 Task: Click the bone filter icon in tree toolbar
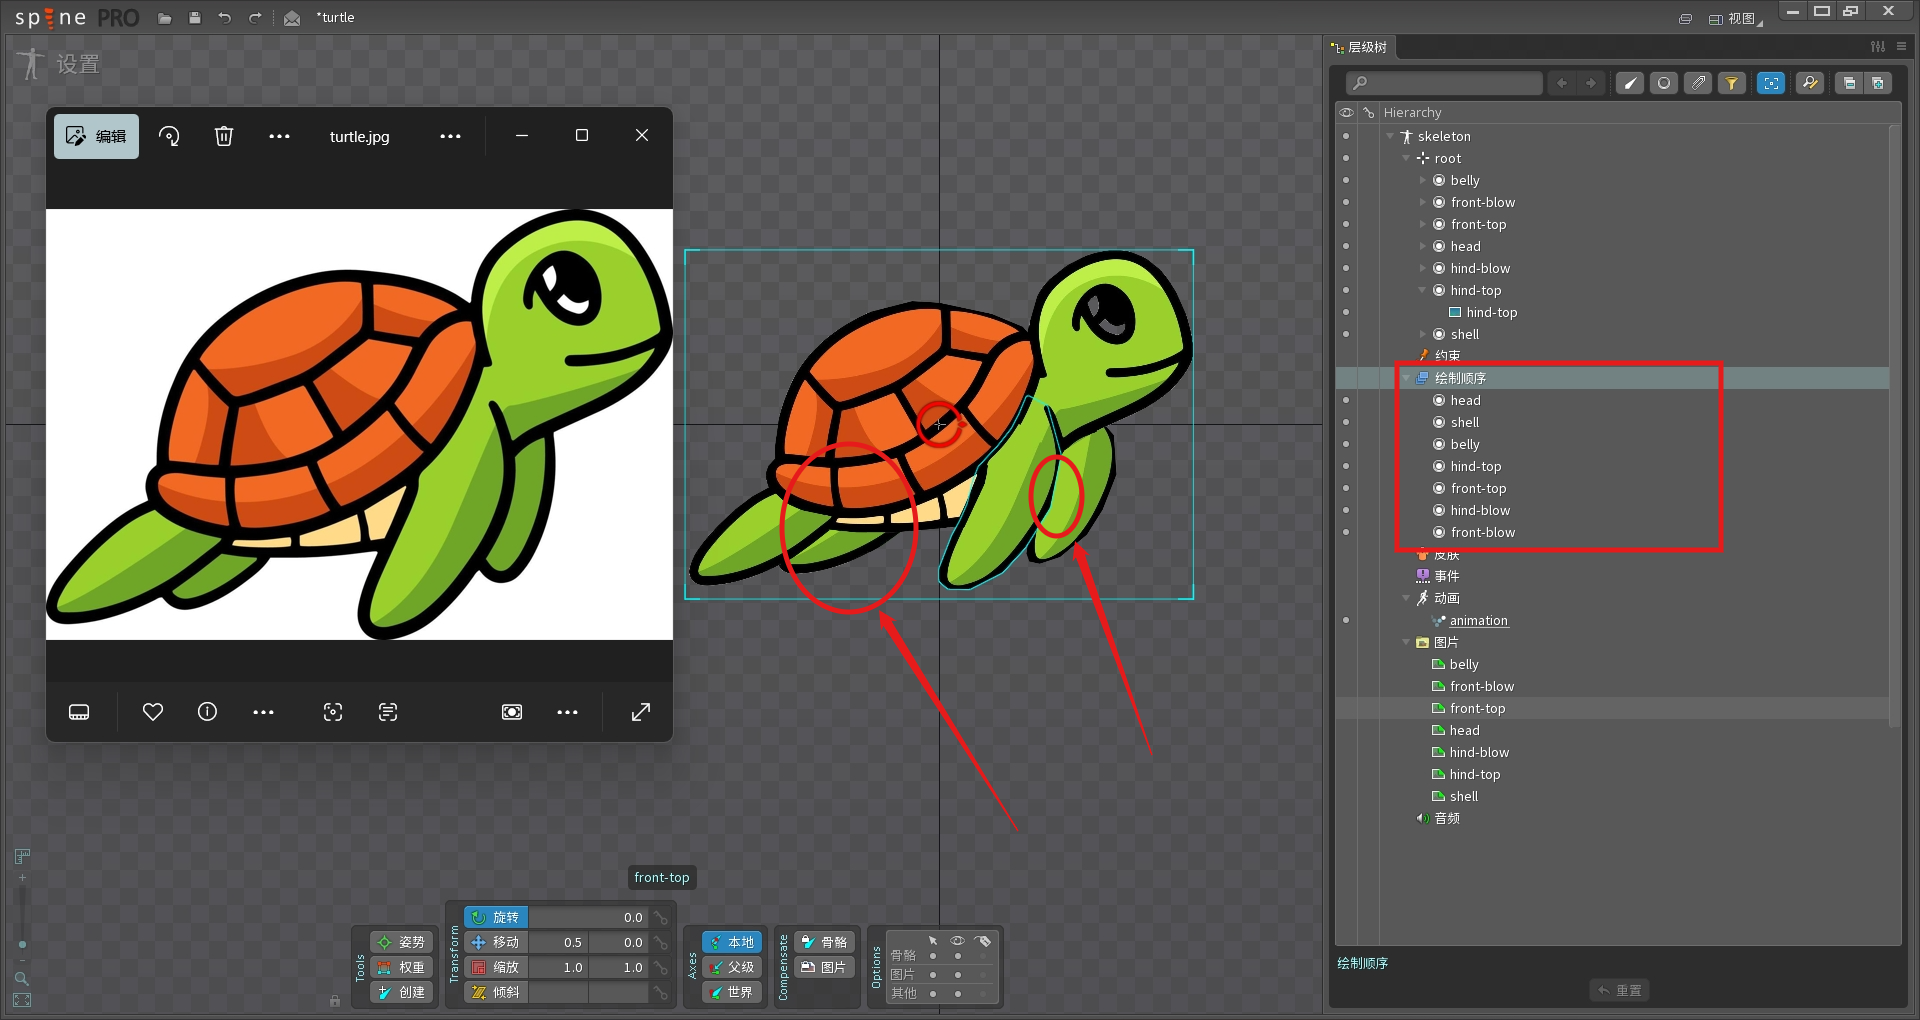point(1630,83)
